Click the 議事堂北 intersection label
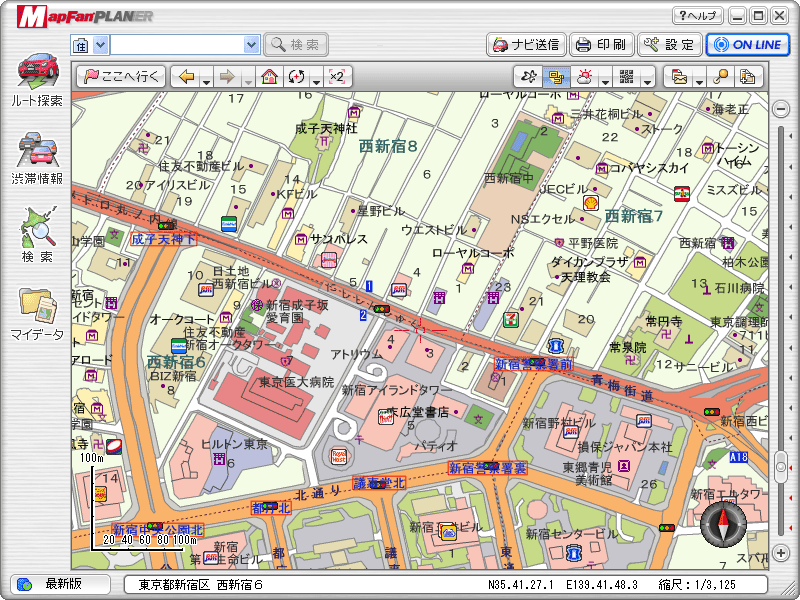This screenshot has width=800, height=600. click(x=379, y=483)
